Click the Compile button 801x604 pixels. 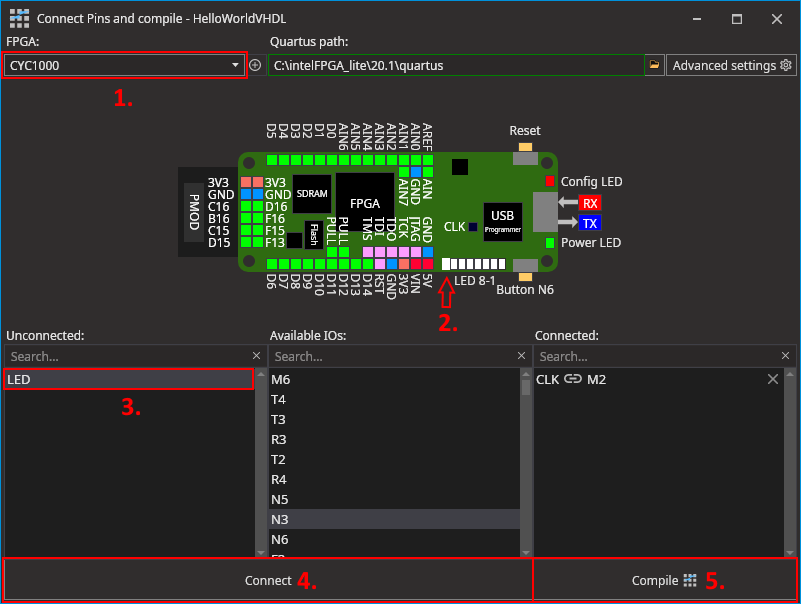coord(664,580)
